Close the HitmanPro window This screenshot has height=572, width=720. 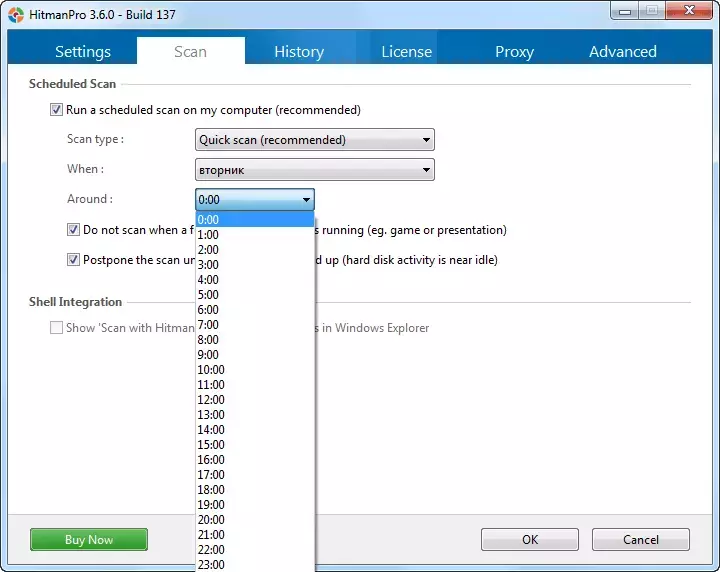coord(689,10)
